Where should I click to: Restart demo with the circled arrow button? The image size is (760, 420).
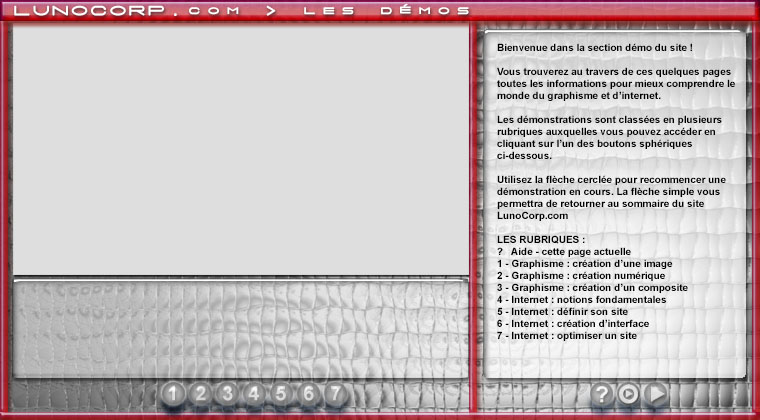click(629, 394)
